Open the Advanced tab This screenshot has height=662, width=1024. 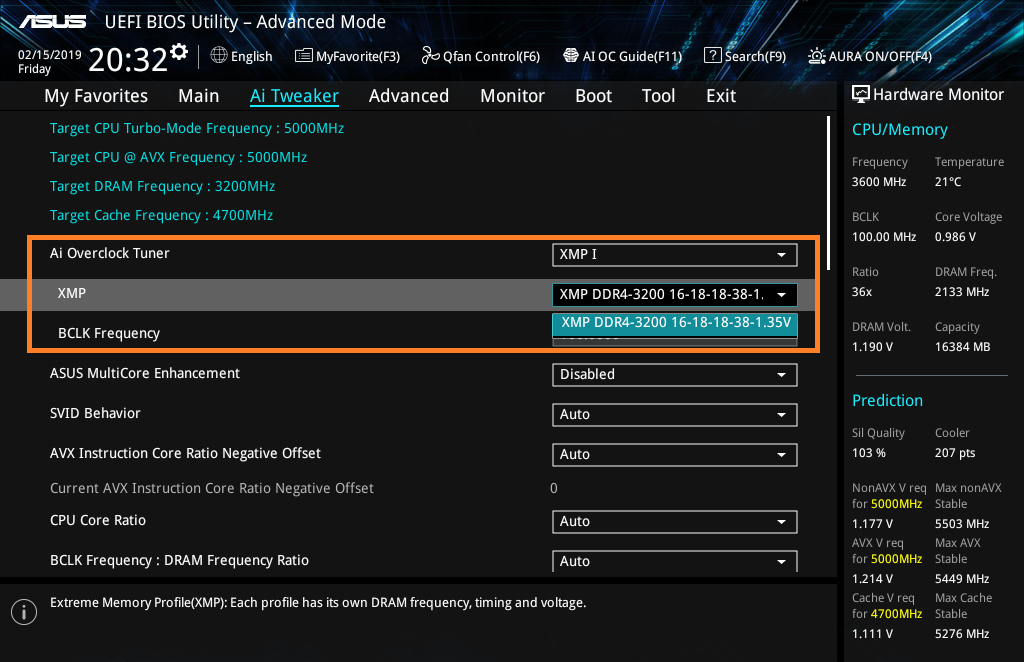(409, 96)
